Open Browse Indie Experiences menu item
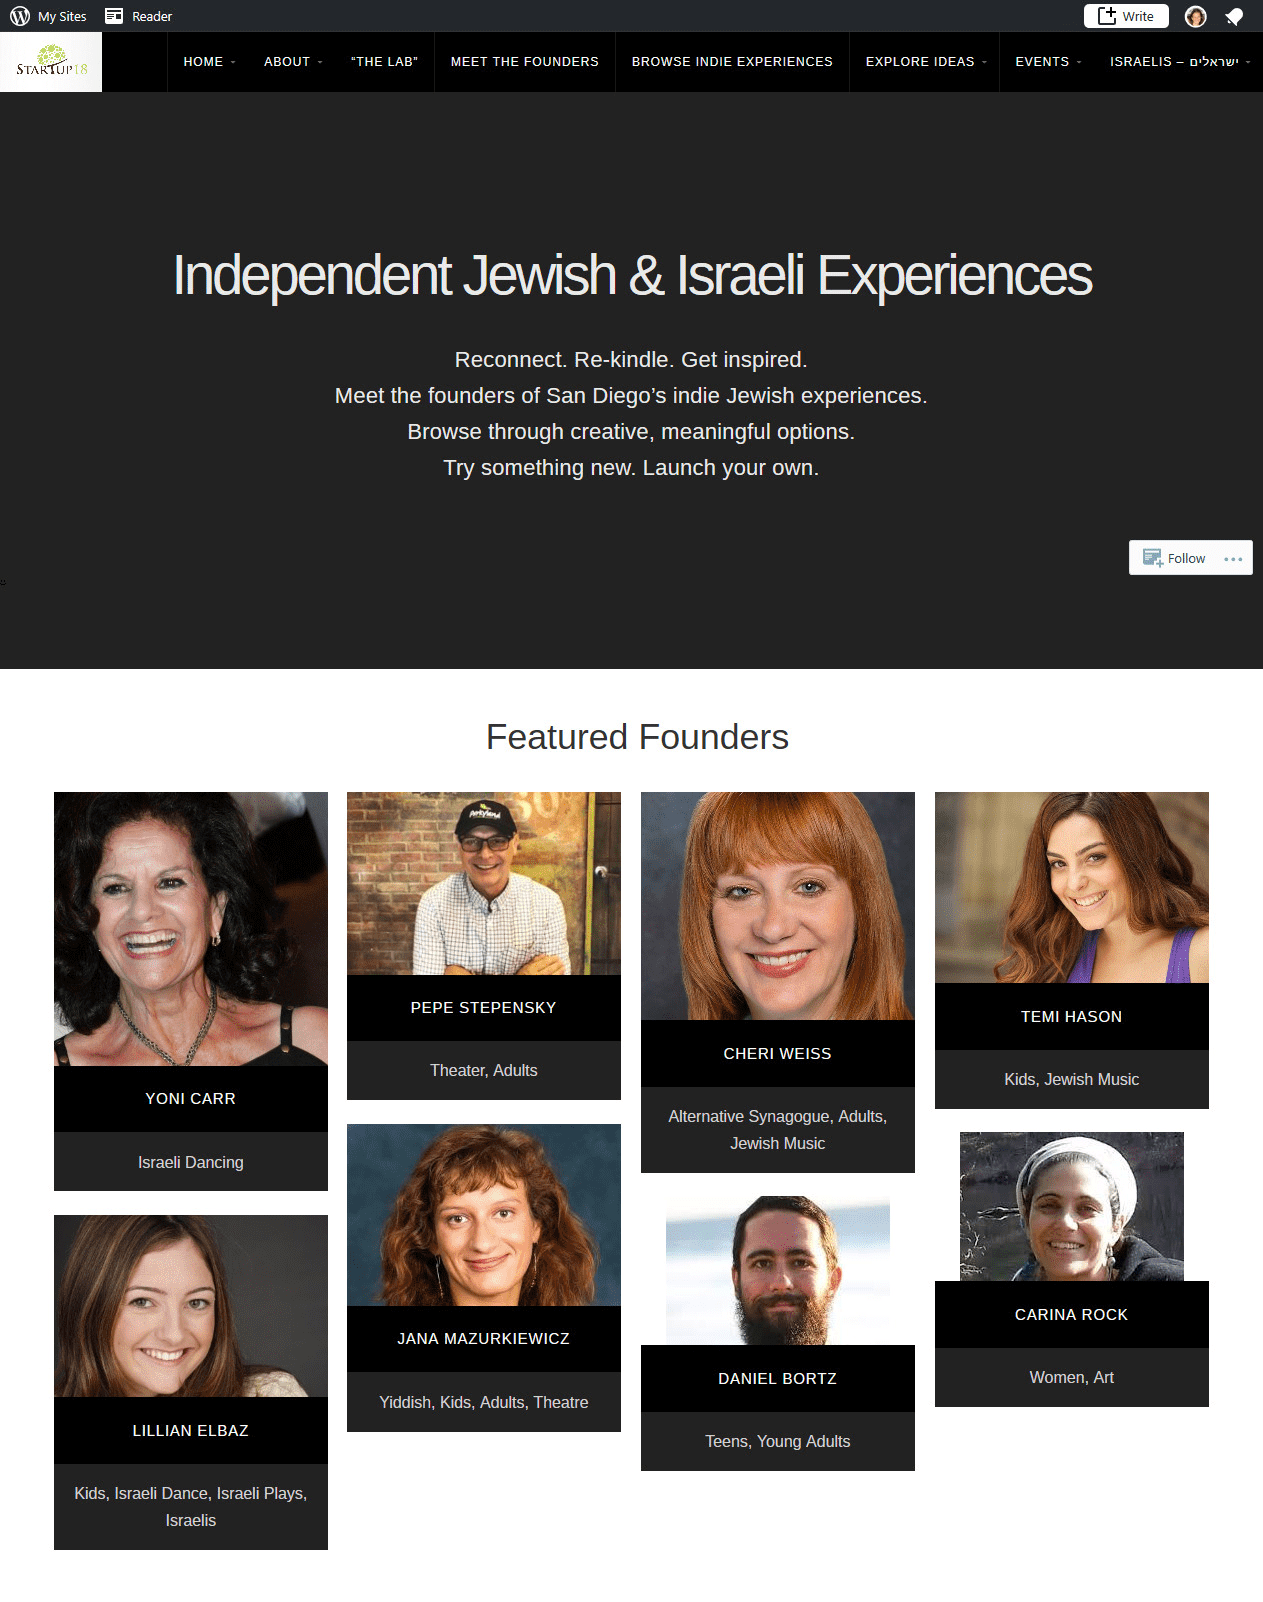The height and width of the screenshot is (1602, 1263). point(732,62)
